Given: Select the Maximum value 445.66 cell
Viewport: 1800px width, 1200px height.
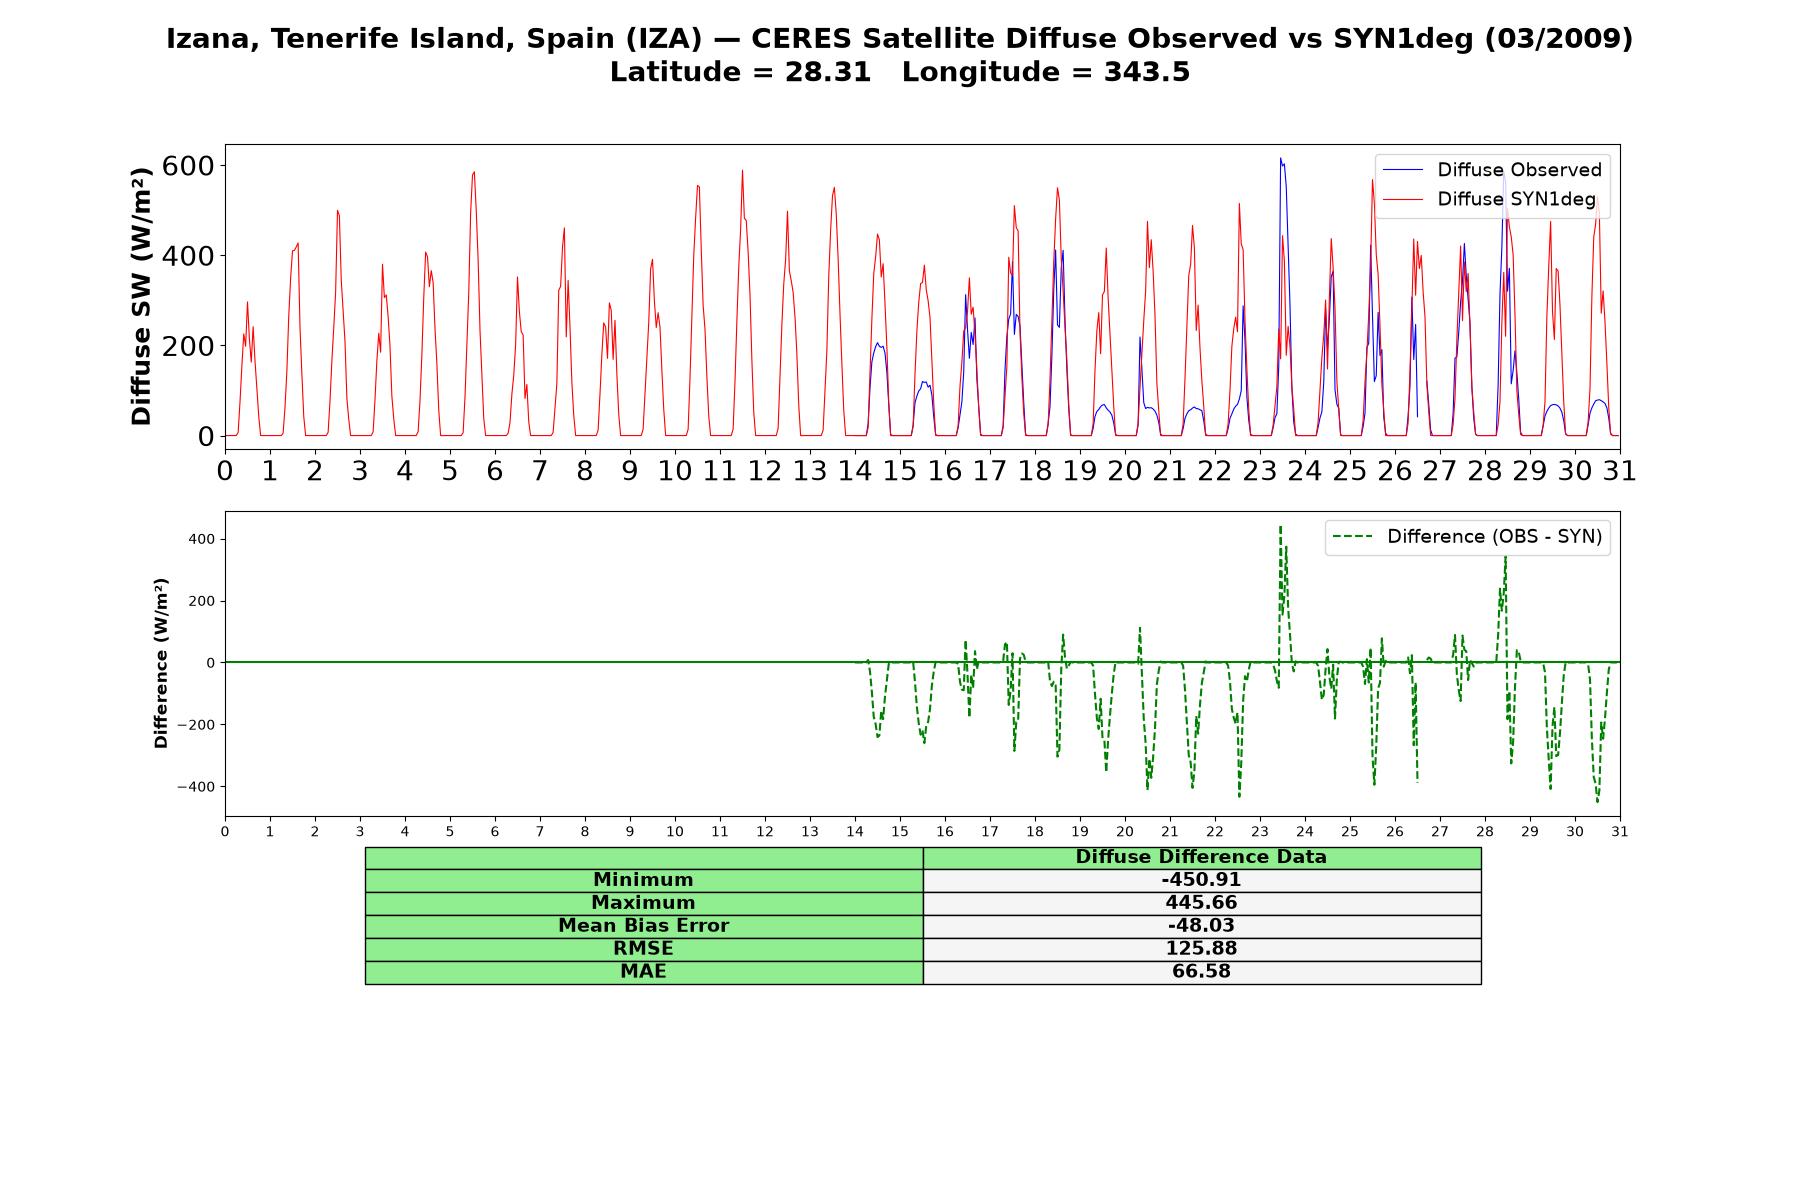Looking at the screenshot, I should coord(1202,903).
